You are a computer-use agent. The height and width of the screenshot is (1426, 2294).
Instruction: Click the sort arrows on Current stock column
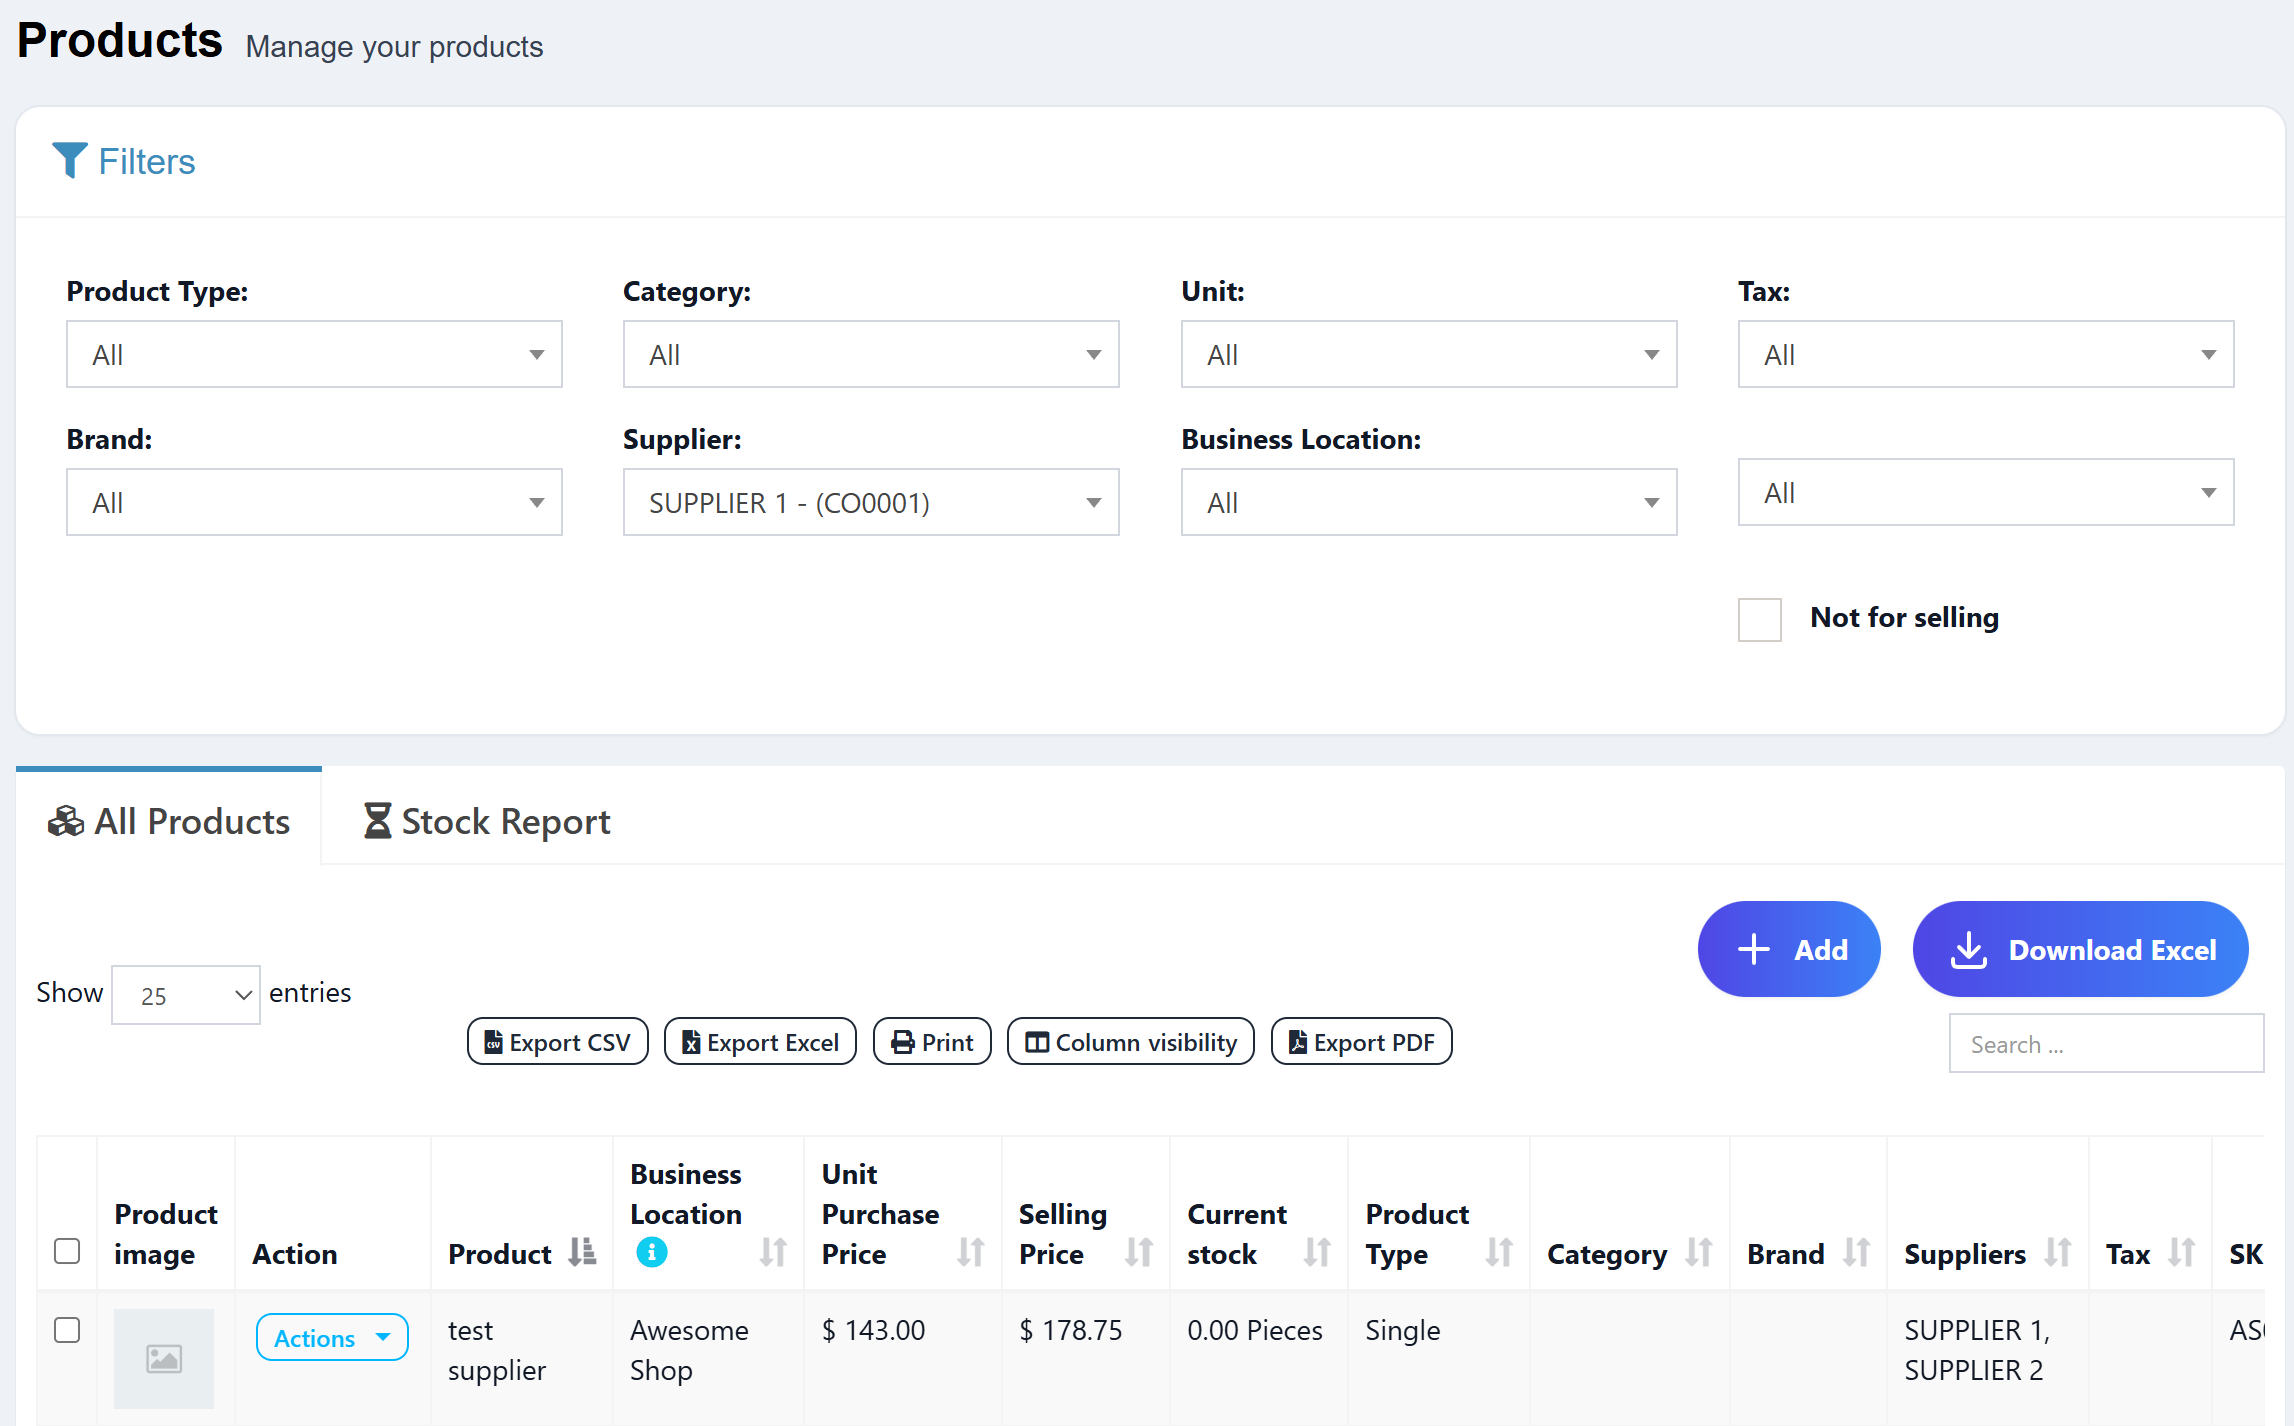tap(1318, 1253)
